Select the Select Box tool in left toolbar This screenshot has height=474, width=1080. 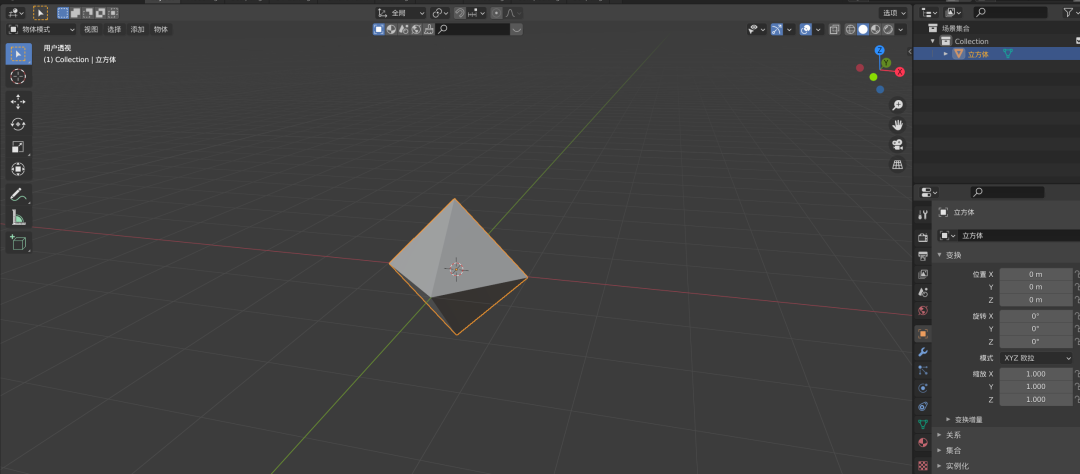pos(19,54)
